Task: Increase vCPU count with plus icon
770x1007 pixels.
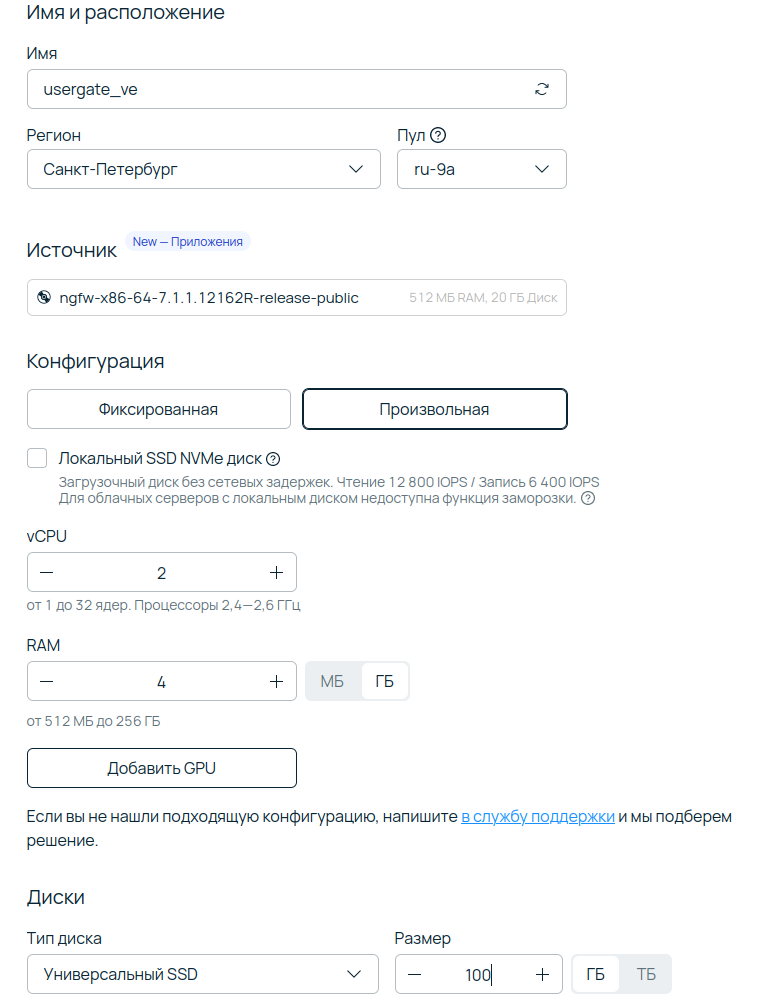Action: pyautogui.click(x=276, y=572)
